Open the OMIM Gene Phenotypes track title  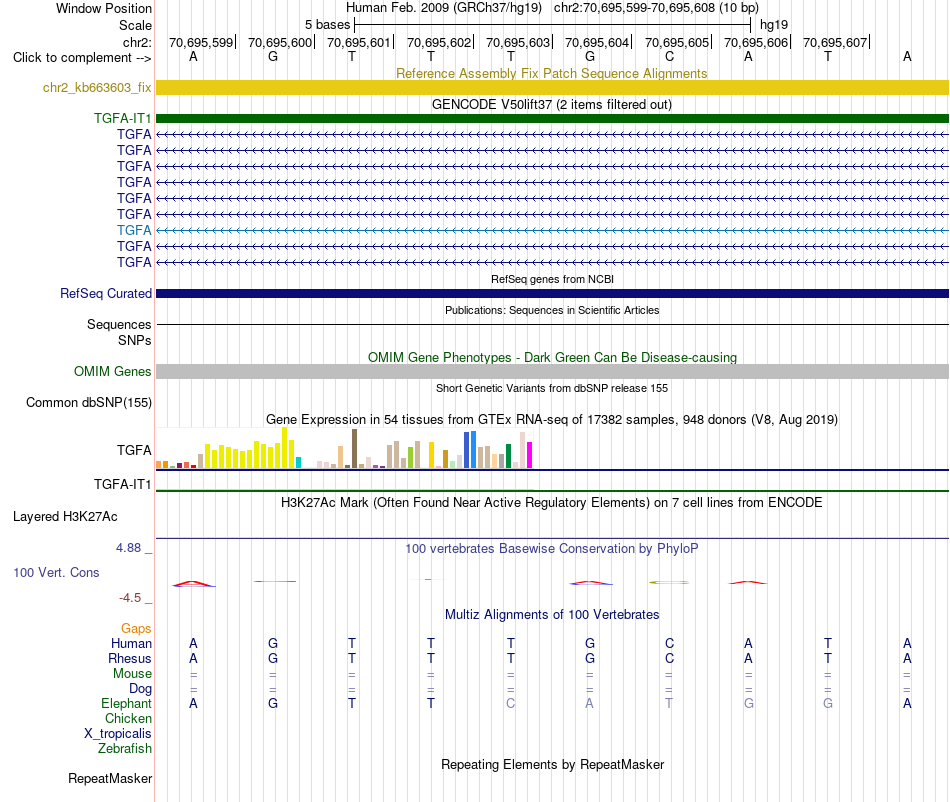pyautogui.click(x=552, y=357)
